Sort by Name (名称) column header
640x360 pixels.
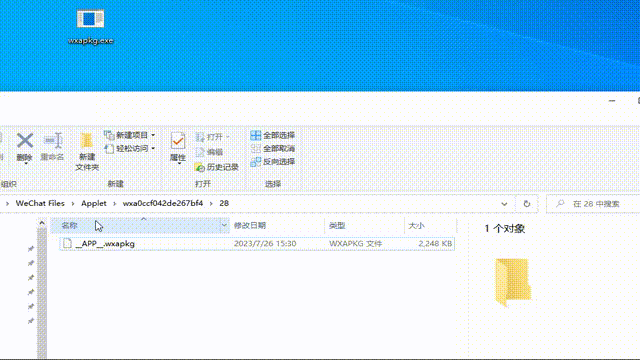69,225
